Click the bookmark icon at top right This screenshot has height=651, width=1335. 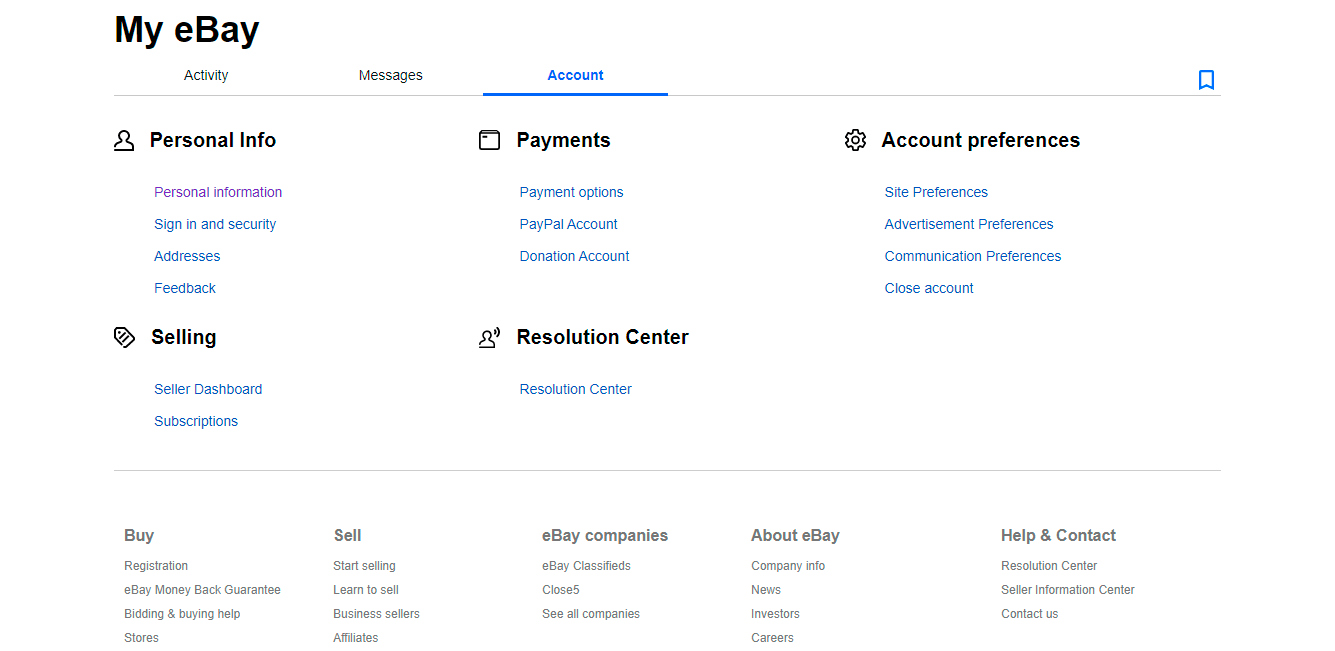point(1206,80)
